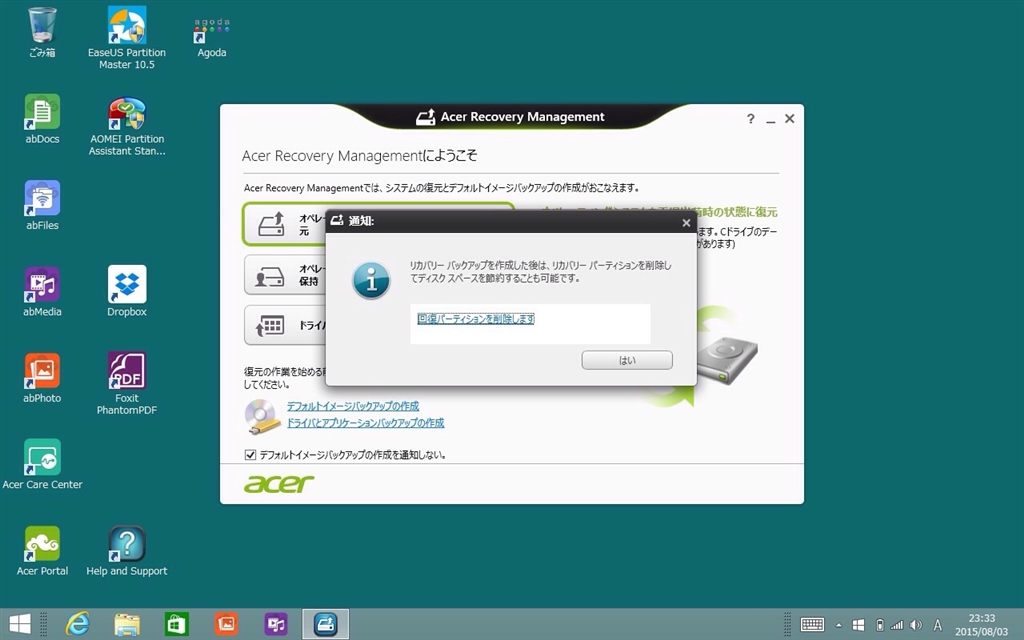Switch the IME input mode 'A'
The image size is (1024, 640).
(938, 625)
